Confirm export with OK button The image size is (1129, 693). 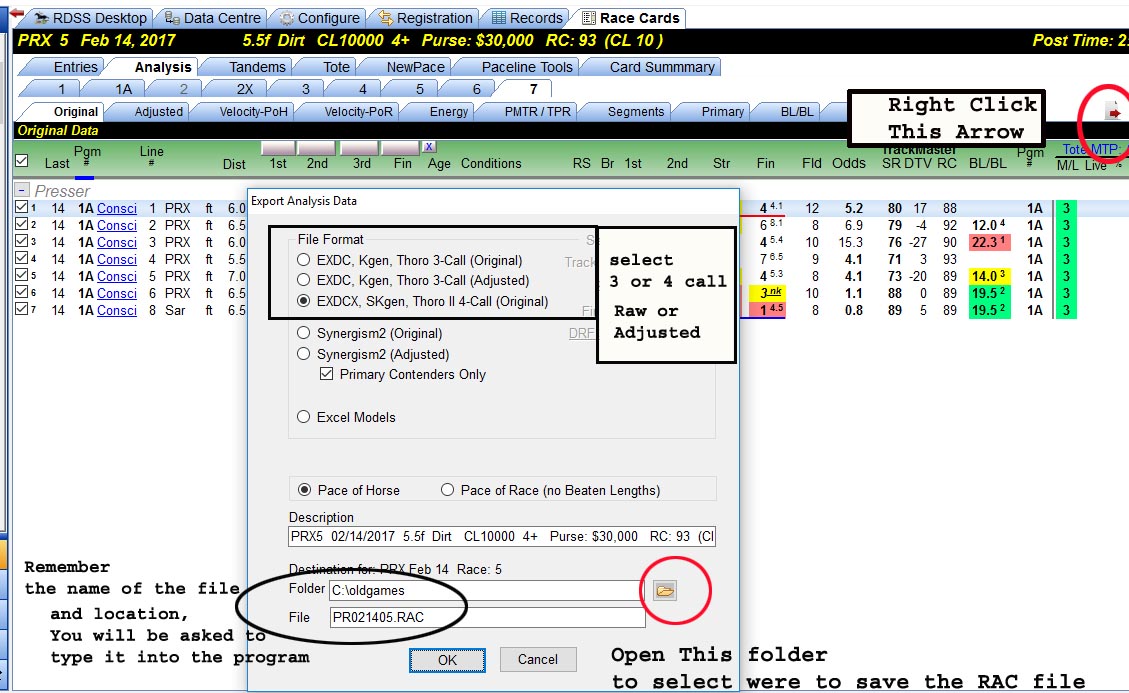(x=447, y=660)
